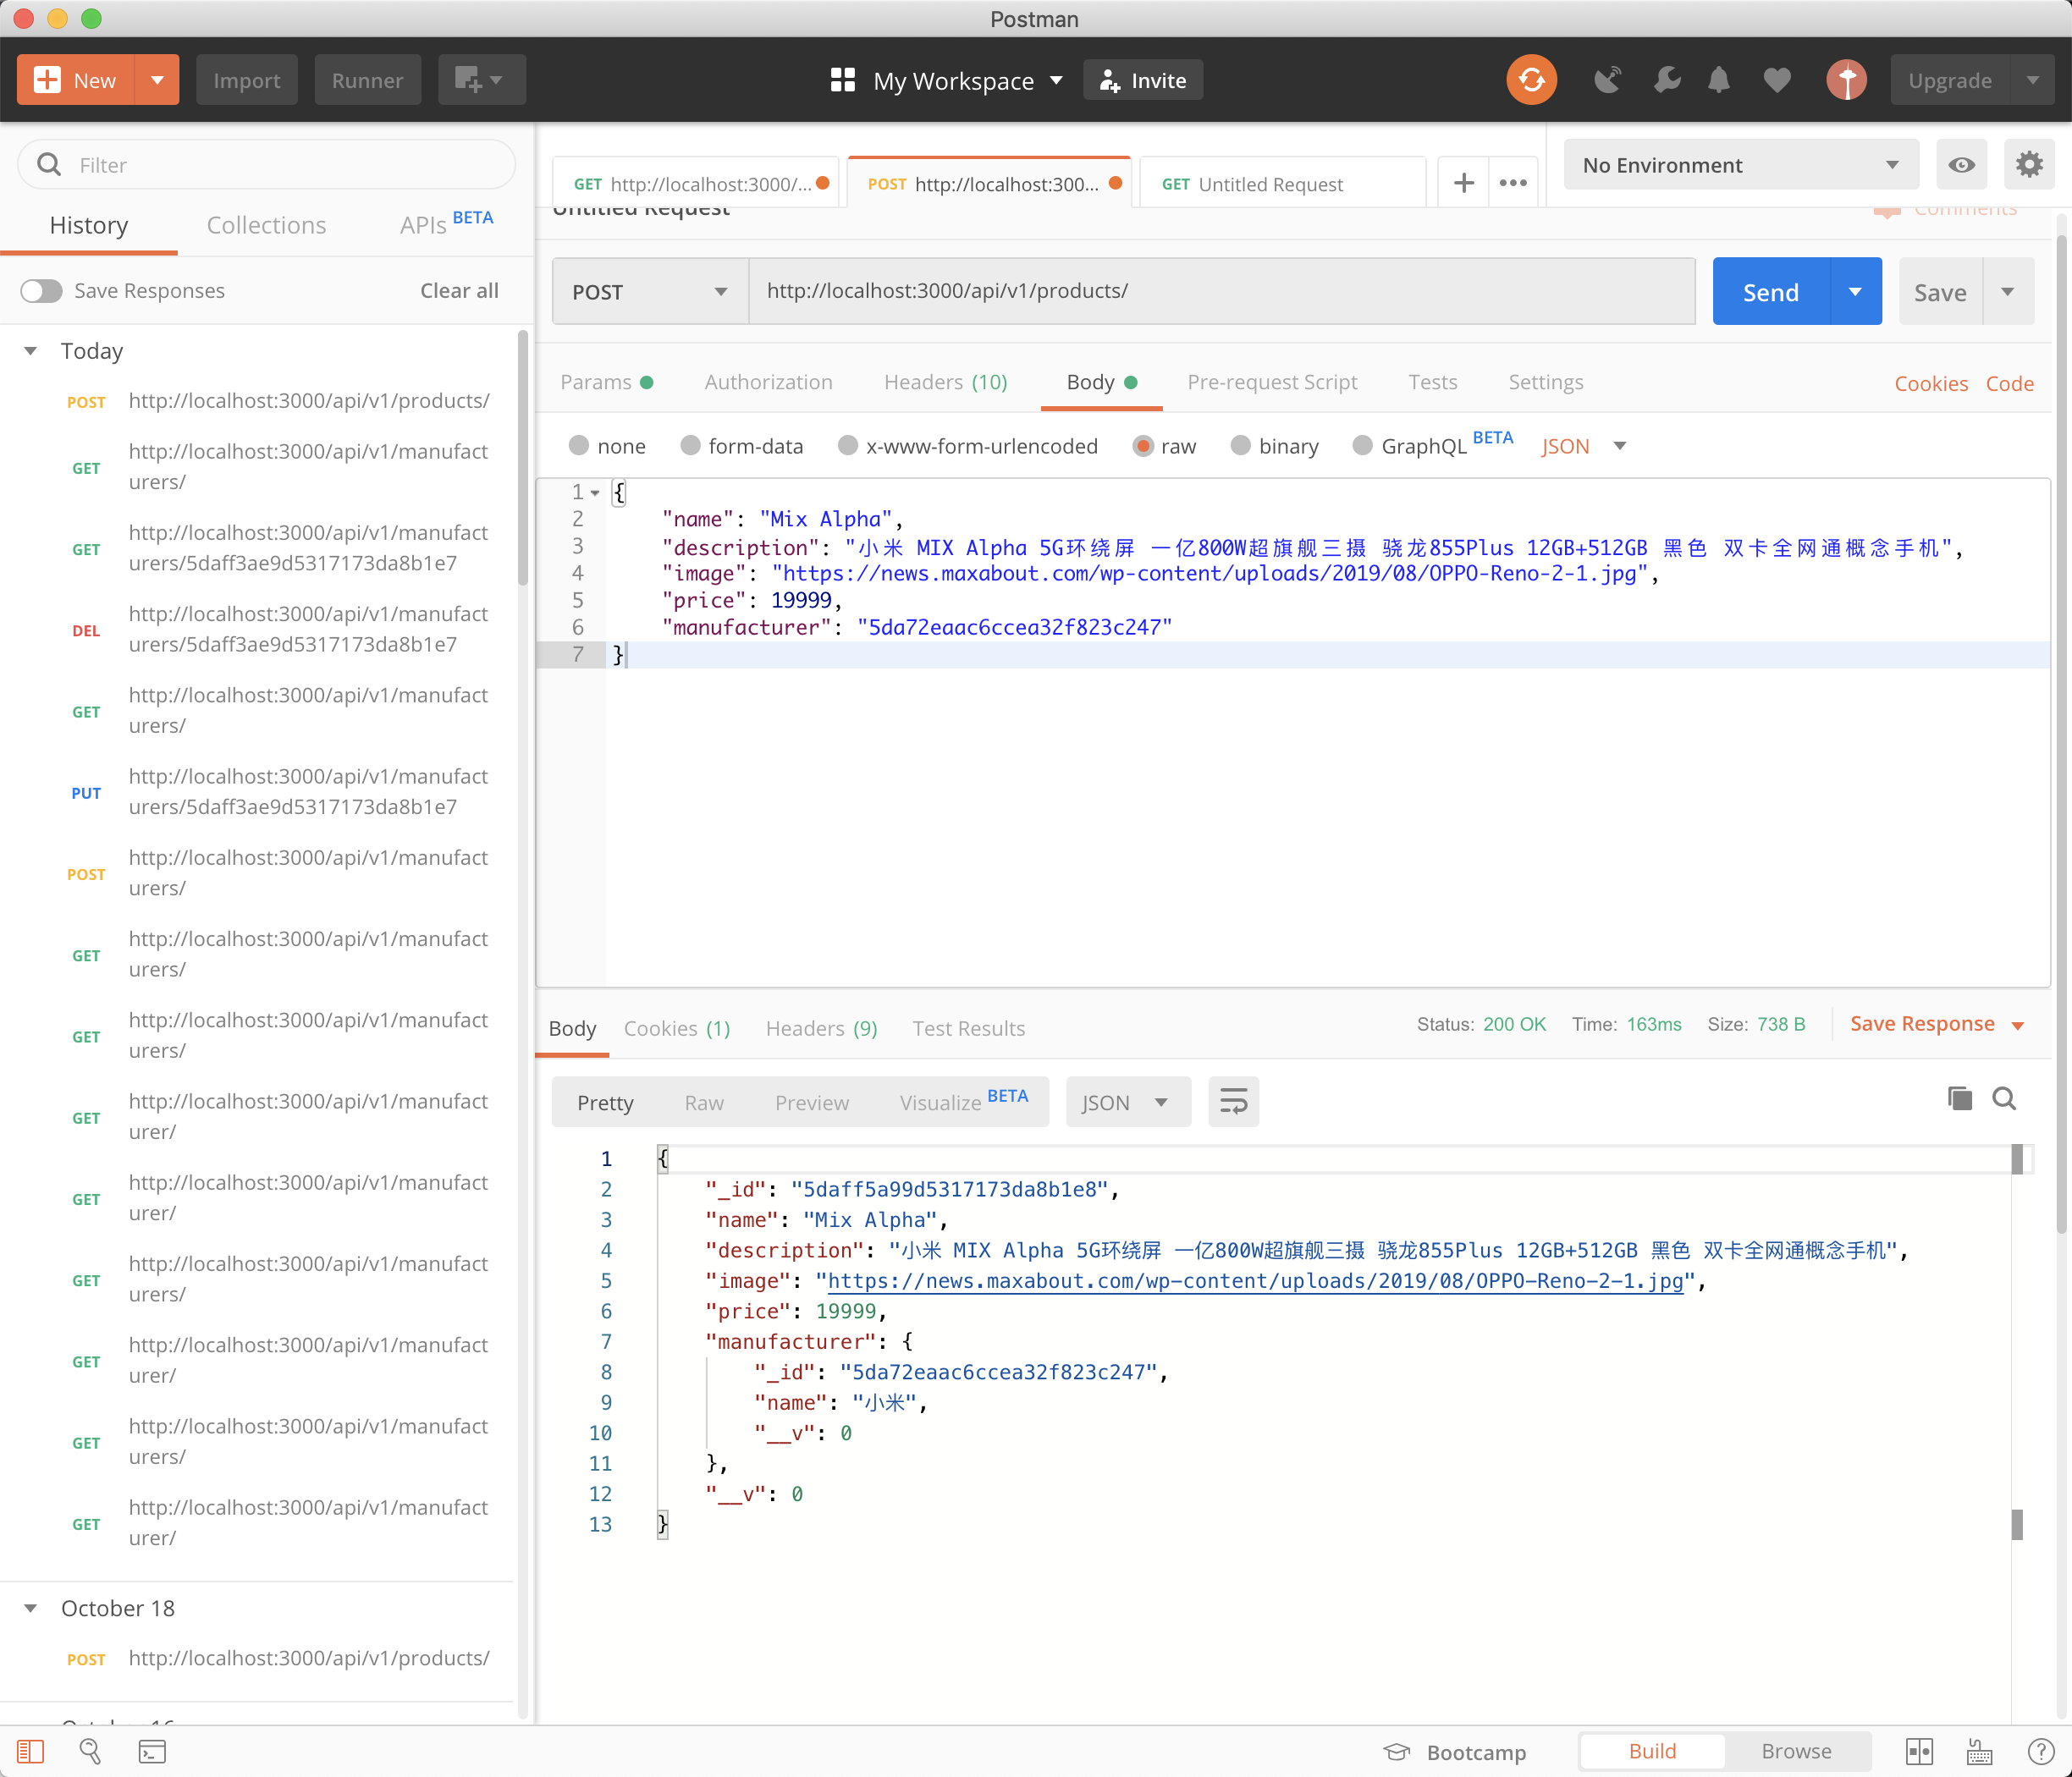Click the sync status icon

coord(1531,80)
